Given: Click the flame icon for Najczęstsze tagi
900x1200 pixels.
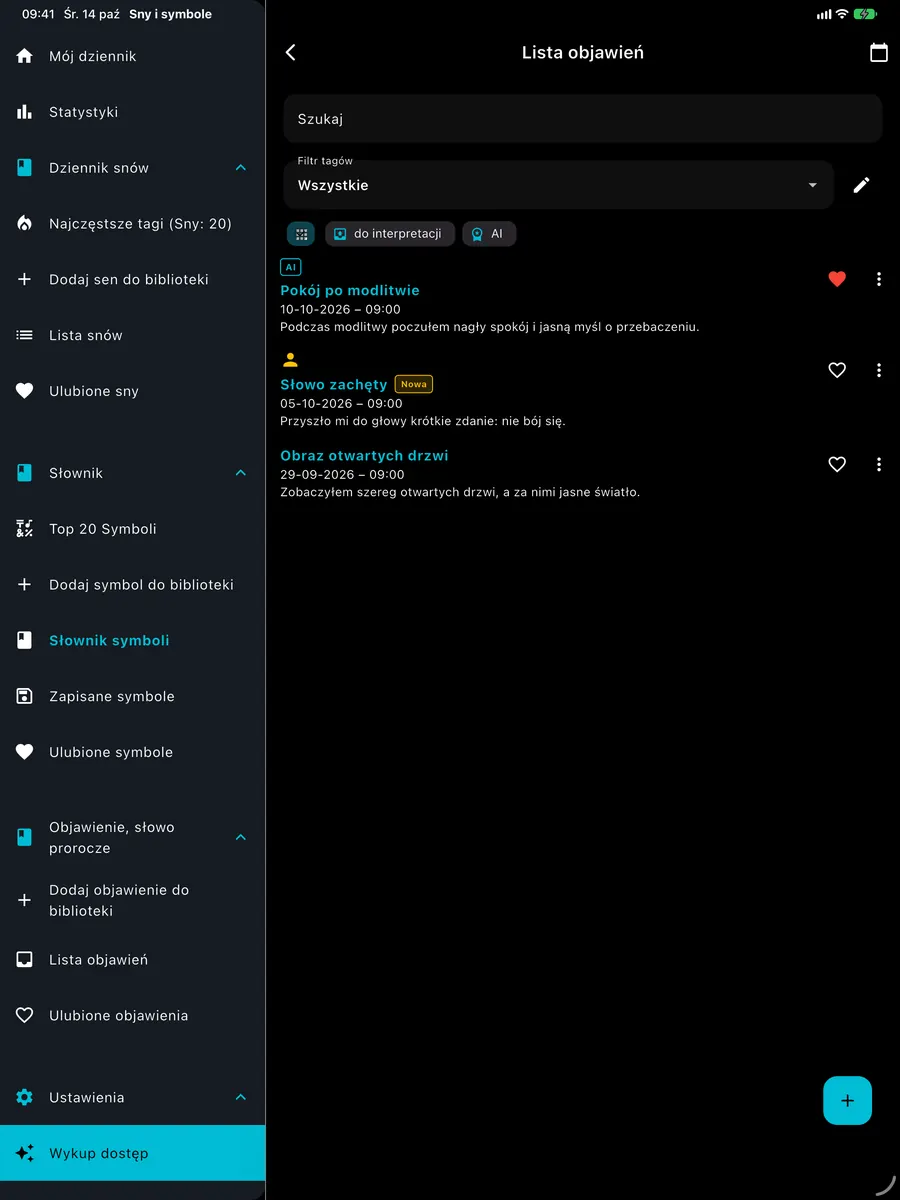Looking at the screenshot, I should tap(25, 224).
